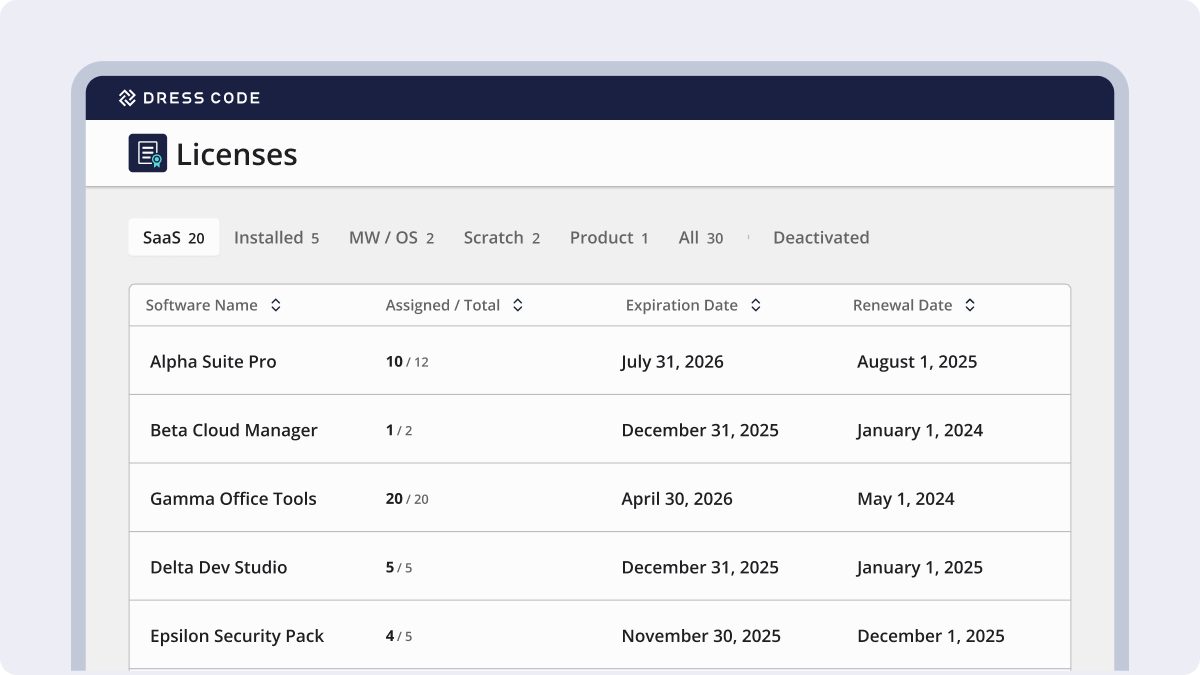Go to the Scratch tab
Screen dimensions: 1200x675
pos(501,238)
